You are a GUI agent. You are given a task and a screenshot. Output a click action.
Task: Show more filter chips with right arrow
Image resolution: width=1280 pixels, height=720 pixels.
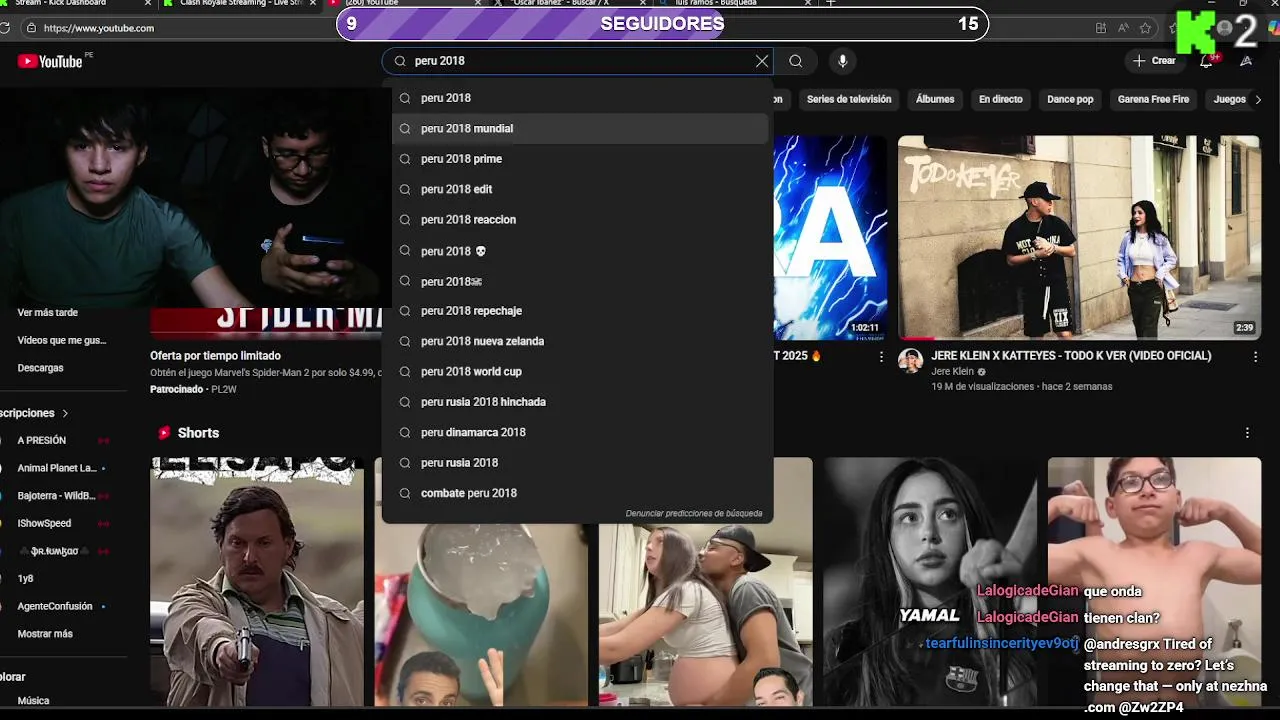(x=1258, y=99)
